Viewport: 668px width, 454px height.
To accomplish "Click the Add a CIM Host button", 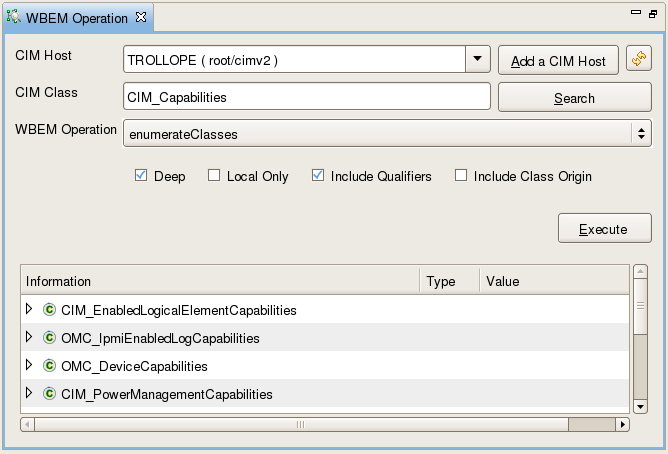I will (558, 61).
